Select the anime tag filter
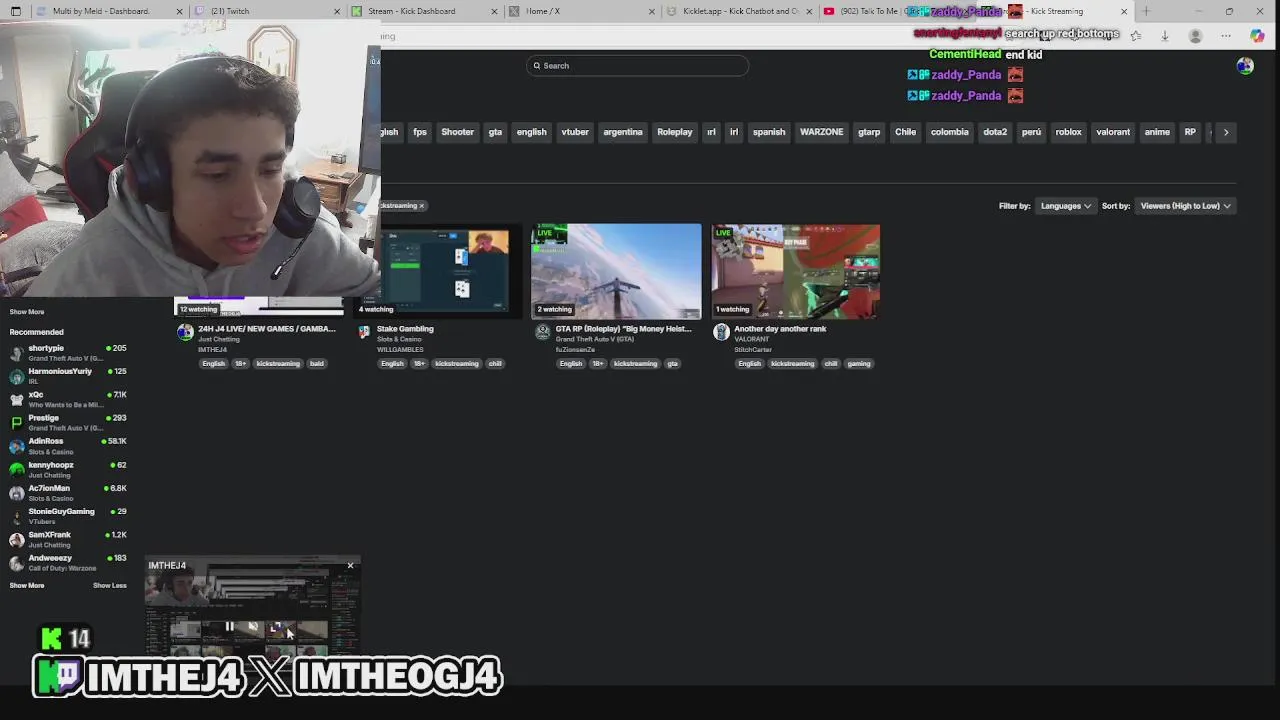Image resolution: width=1280 pixels, height=720 pixels. point(1157,132)
